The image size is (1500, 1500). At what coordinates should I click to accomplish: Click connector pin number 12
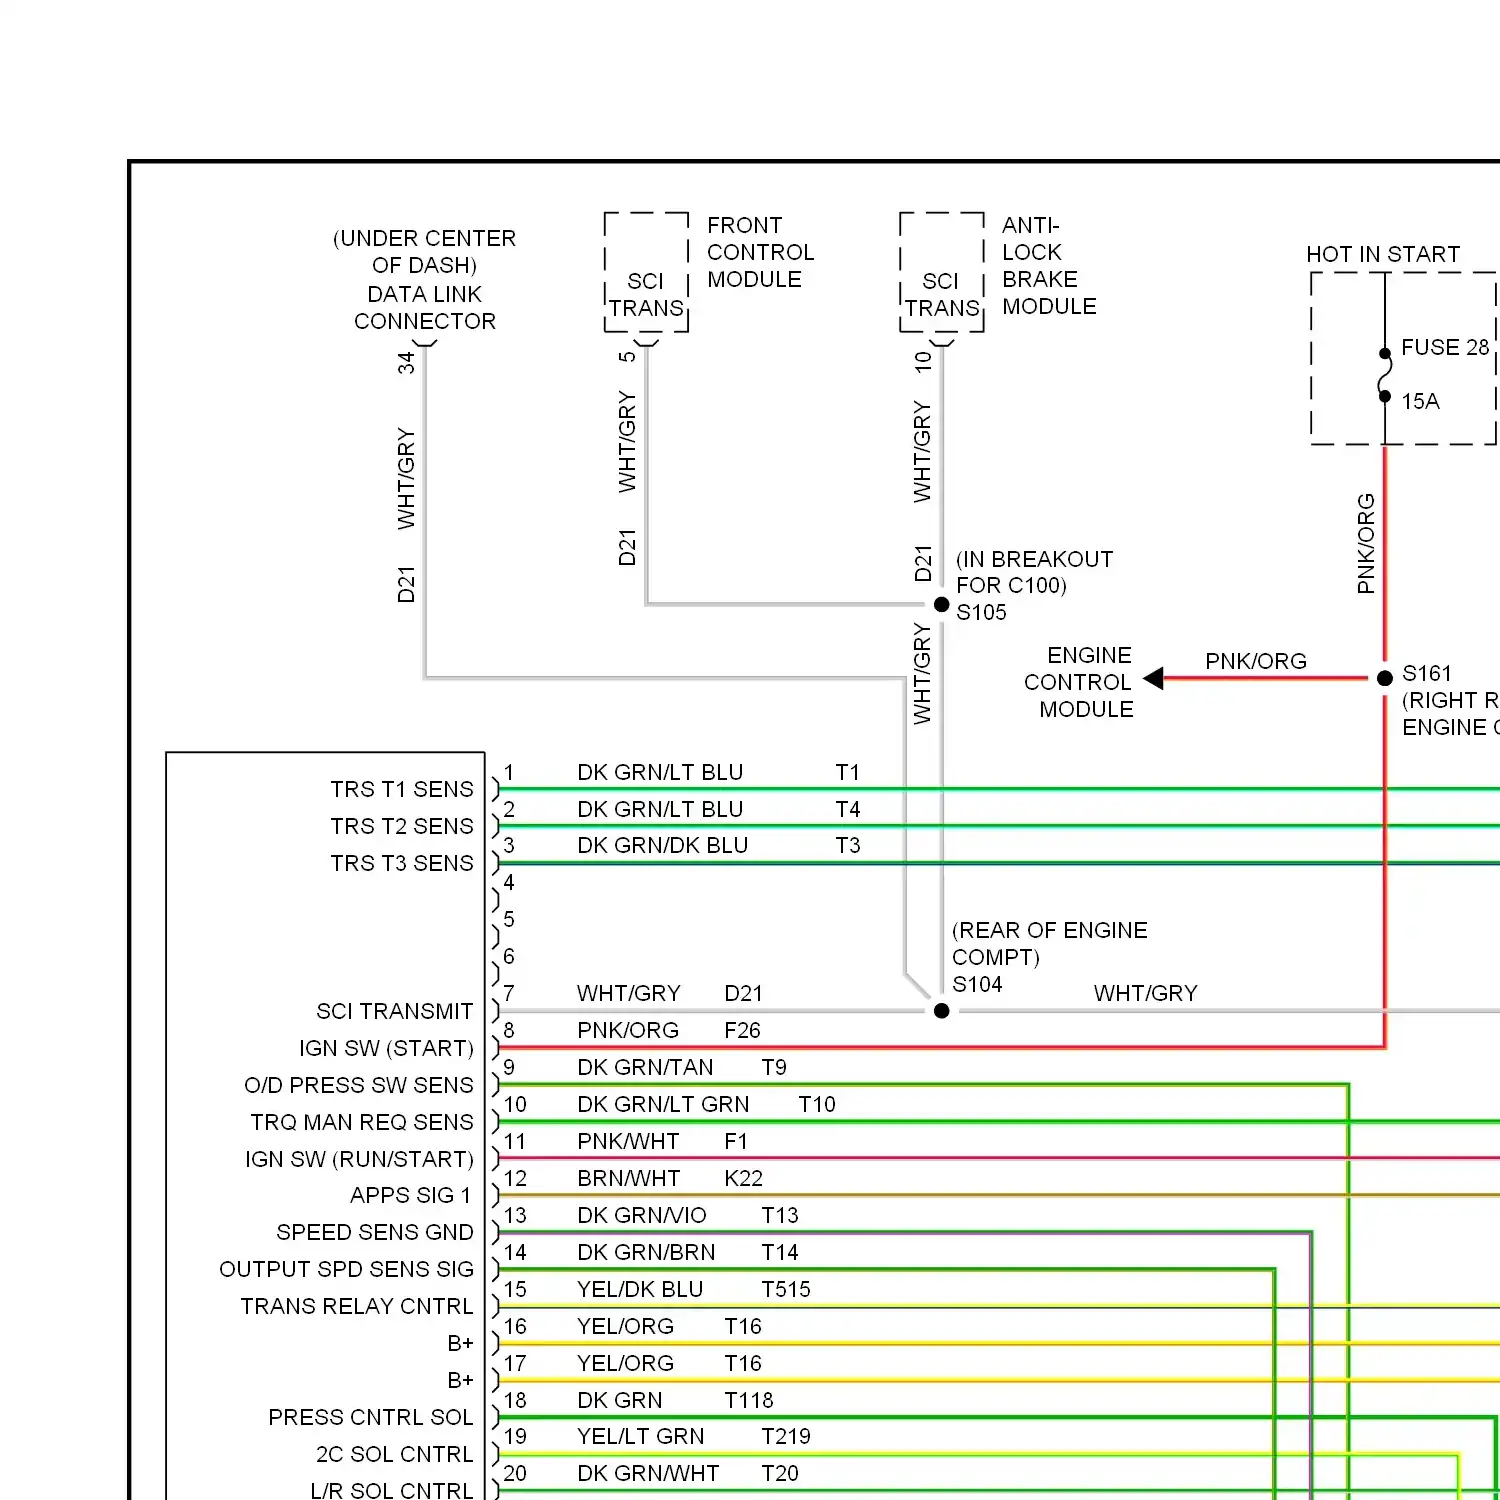tap(515, 1178)
